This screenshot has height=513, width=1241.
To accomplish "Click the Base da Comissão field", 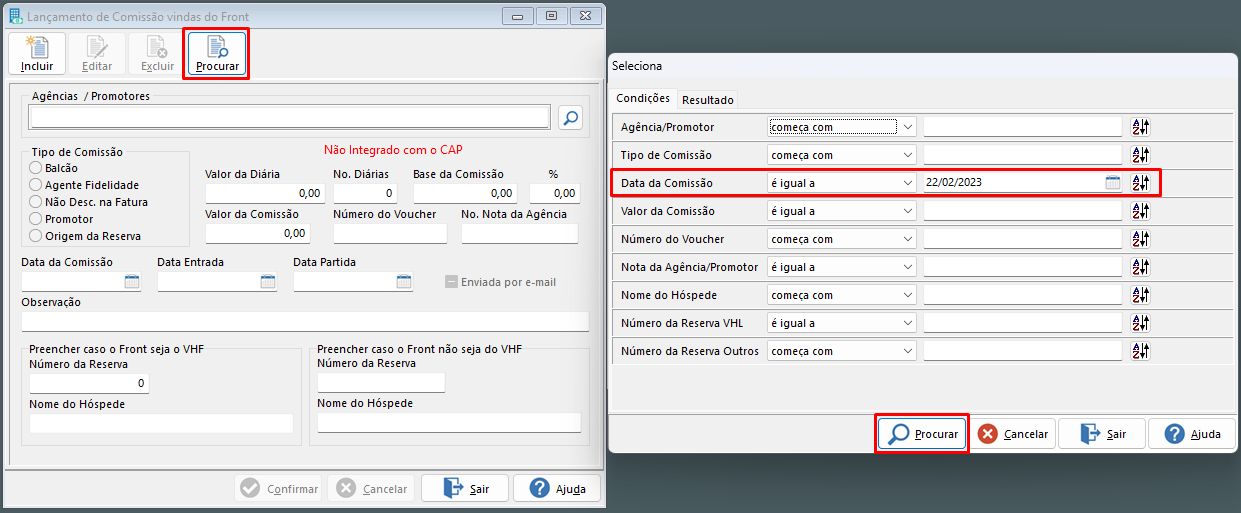I will (466, 192).
